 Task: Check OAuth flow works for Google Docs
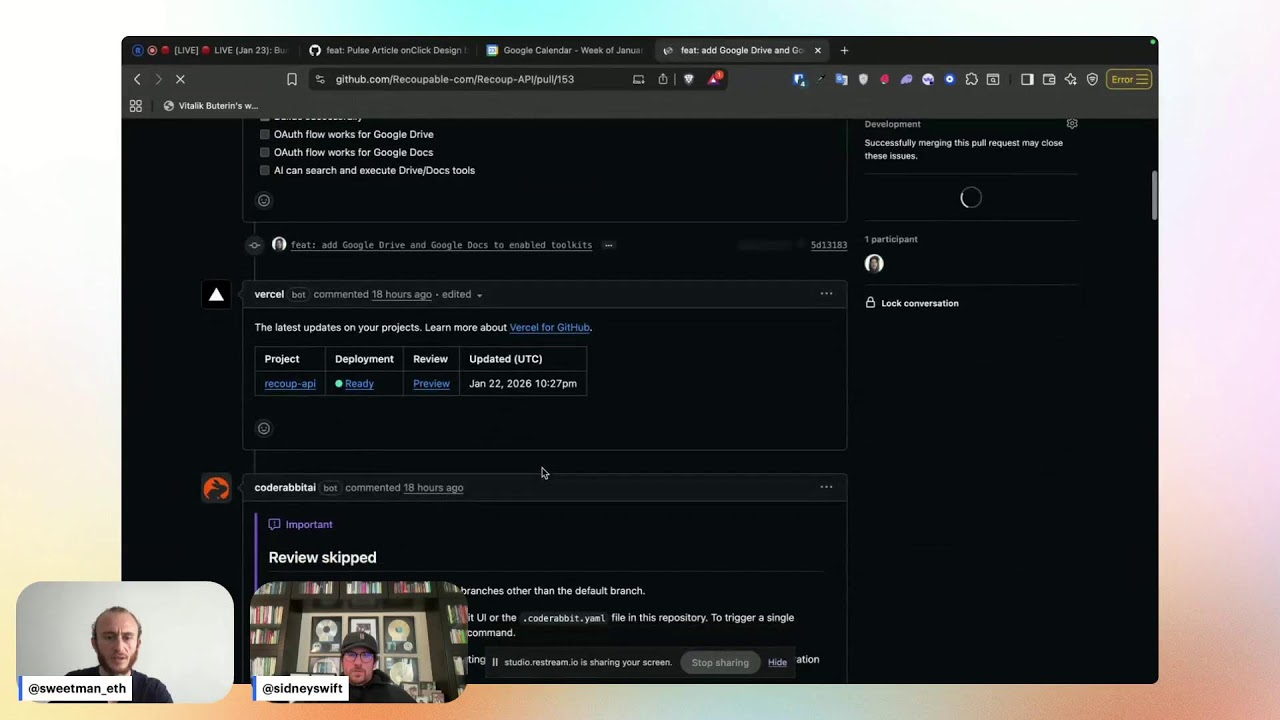(x=265, y=152)
